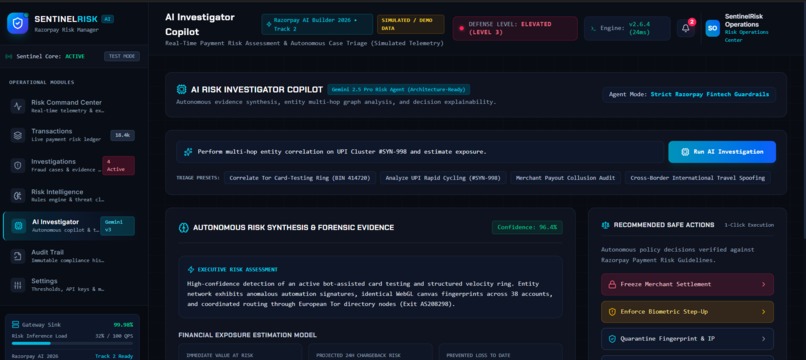Click the AI Investigator chip icon in sidebar
The height and width of the screenshot is (360, 806).
[x=19, y=226]
